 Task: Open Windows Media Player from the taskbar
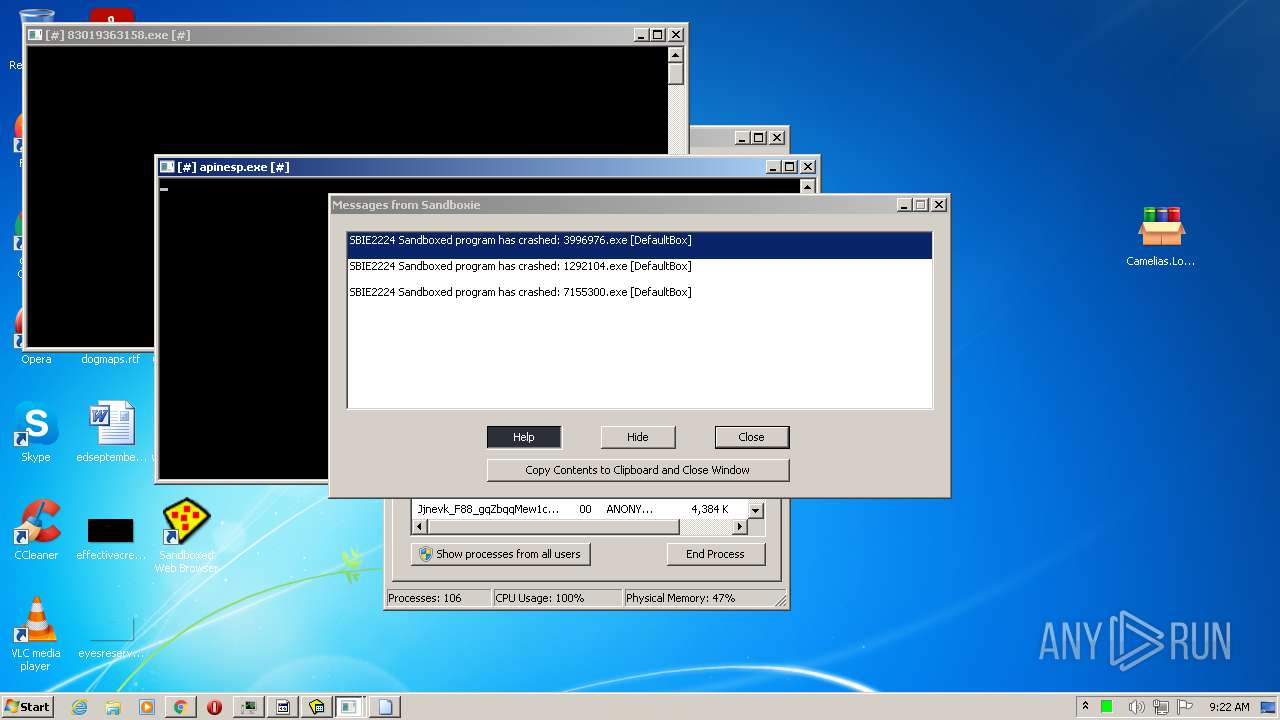(147, 707)
